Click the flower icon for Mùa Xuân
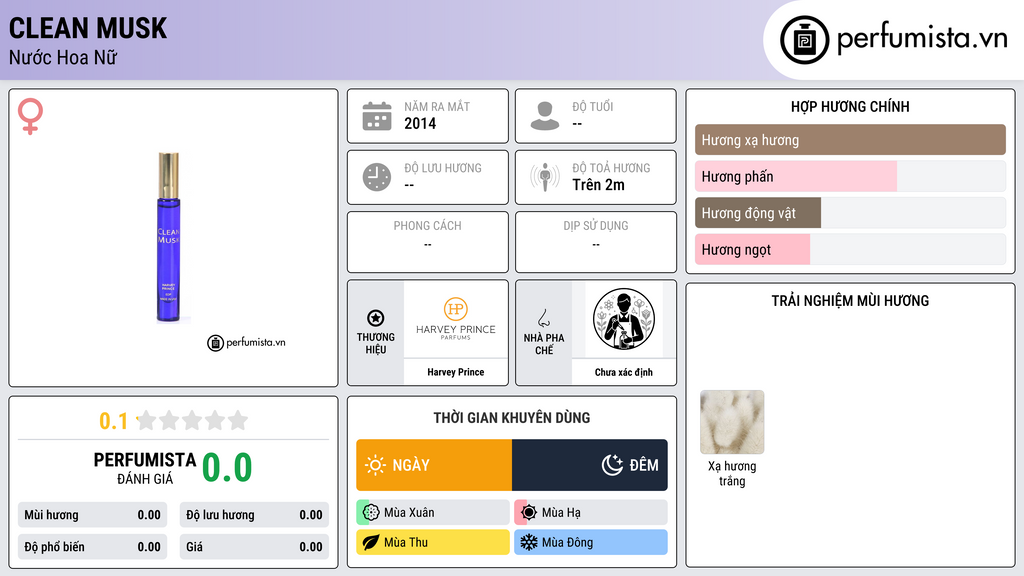Screen dimensions: 1024x576 (x=371, y=513)
